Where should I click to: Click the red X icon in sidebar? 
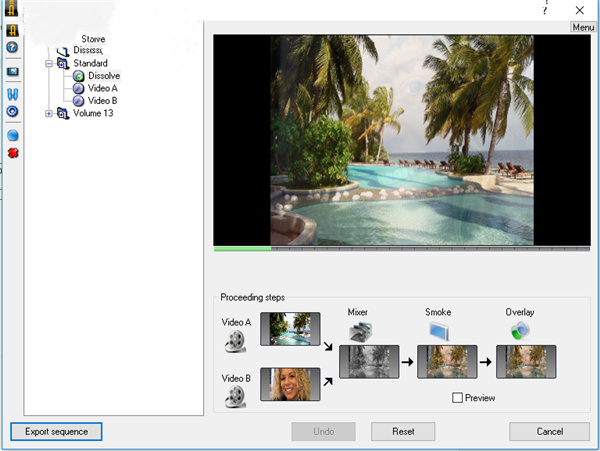click(x=13, y=153)
